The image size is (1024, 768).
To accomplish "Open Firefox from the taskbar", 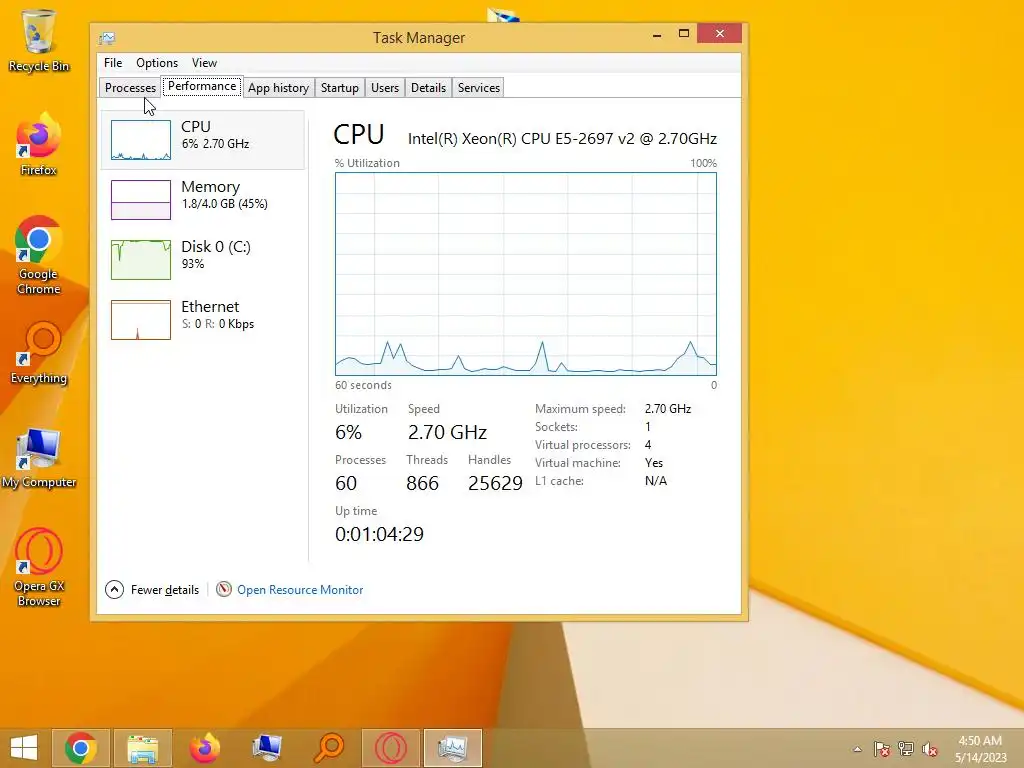I will tap(205, 748).
